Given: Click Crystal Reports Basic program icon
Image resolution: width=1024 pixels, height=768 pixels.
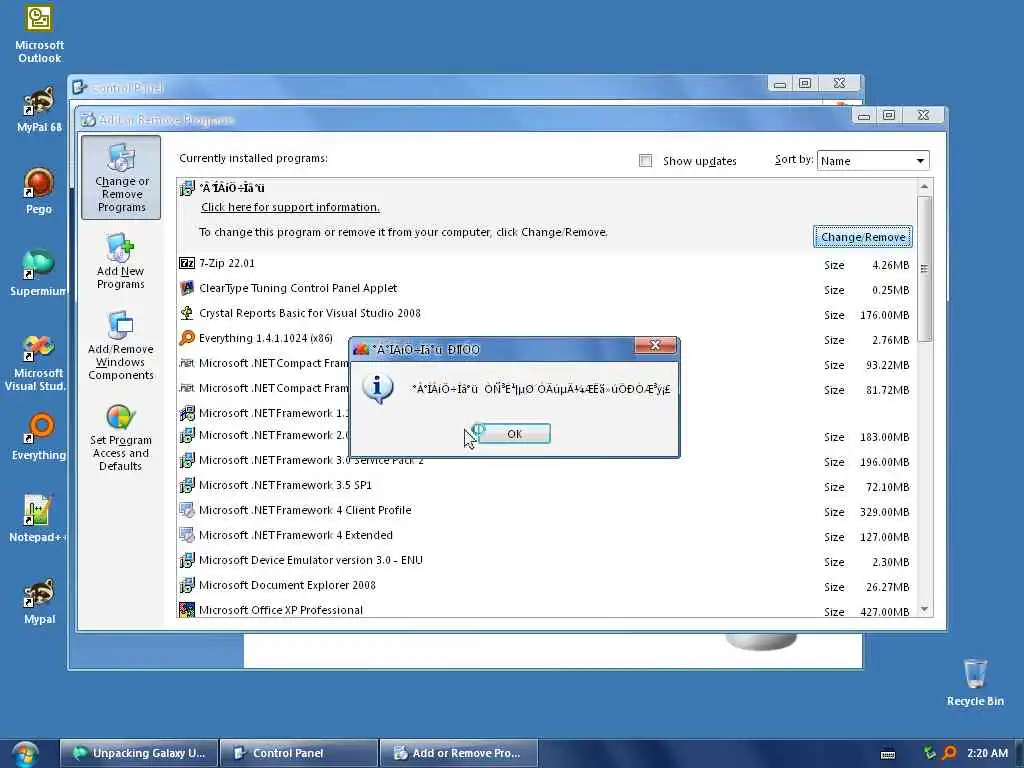Looking at the screenshot, I should pos(187,313).
